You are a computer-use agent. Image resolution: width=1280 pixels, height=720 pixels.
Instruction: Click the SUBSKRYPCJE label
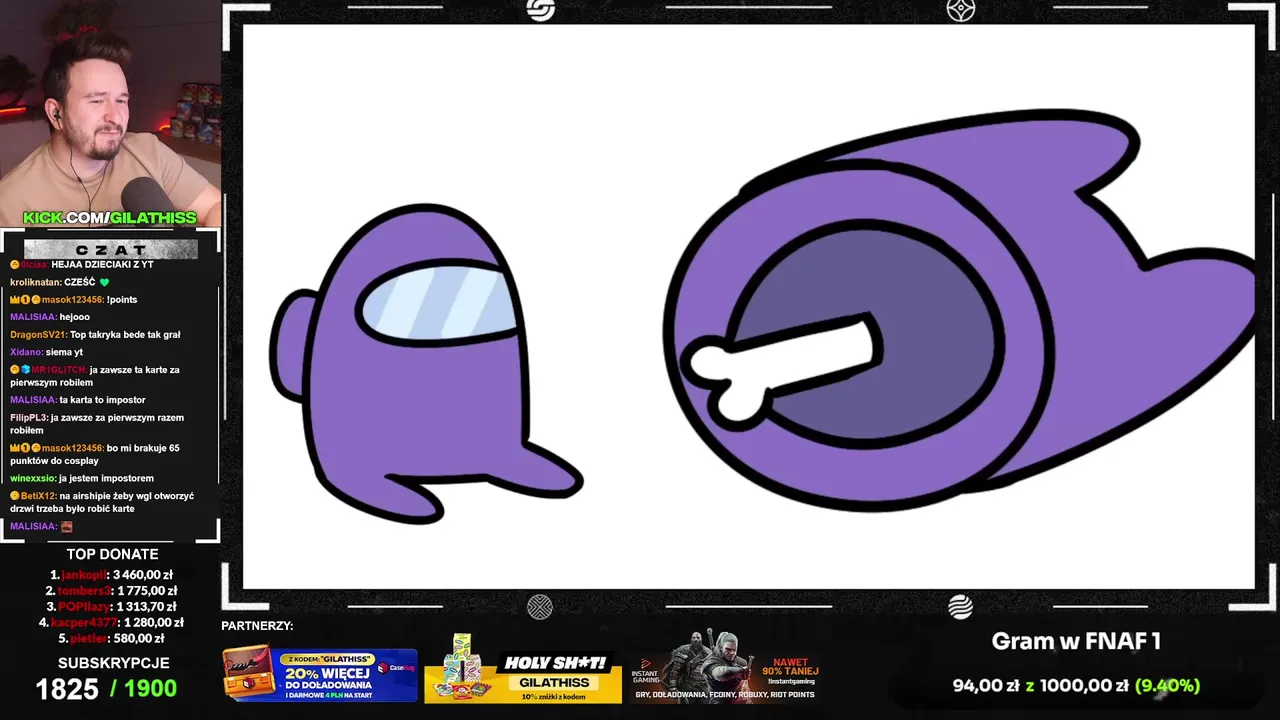[x=113, y=663]
